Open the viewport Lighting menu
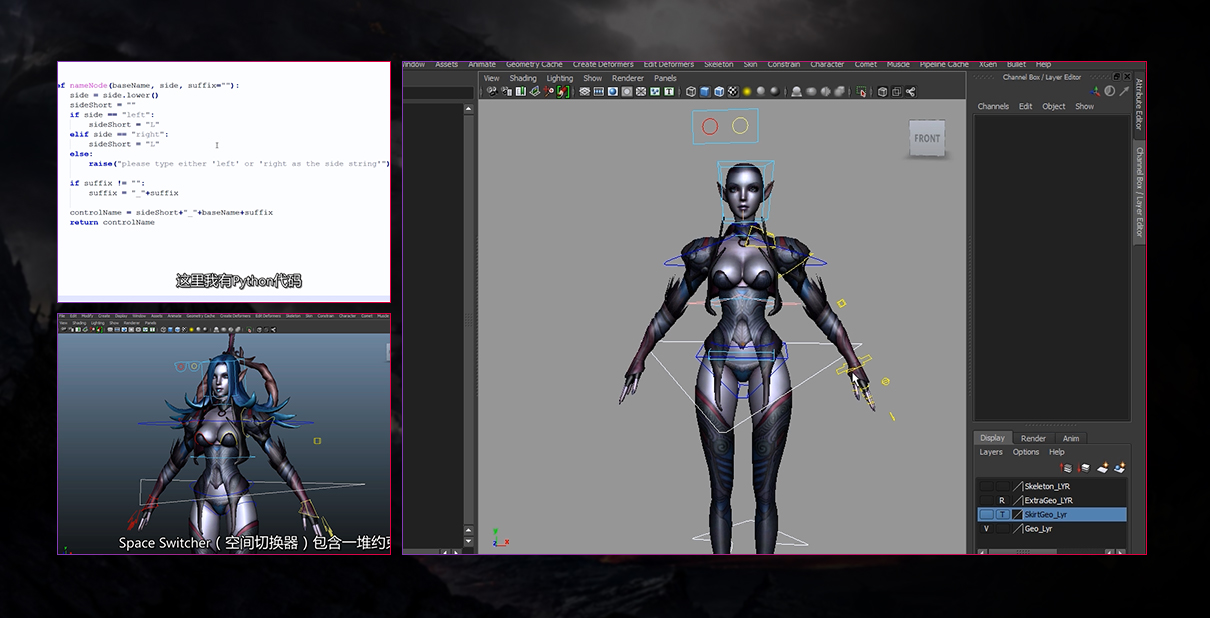The width and height of the screenshot is (1210, 618). 560,78
